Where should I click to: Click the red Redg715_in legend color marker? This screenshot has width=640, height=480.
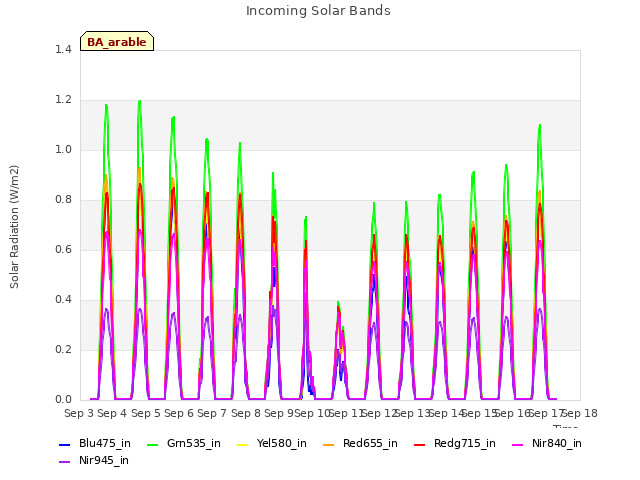tap(420, 444)
